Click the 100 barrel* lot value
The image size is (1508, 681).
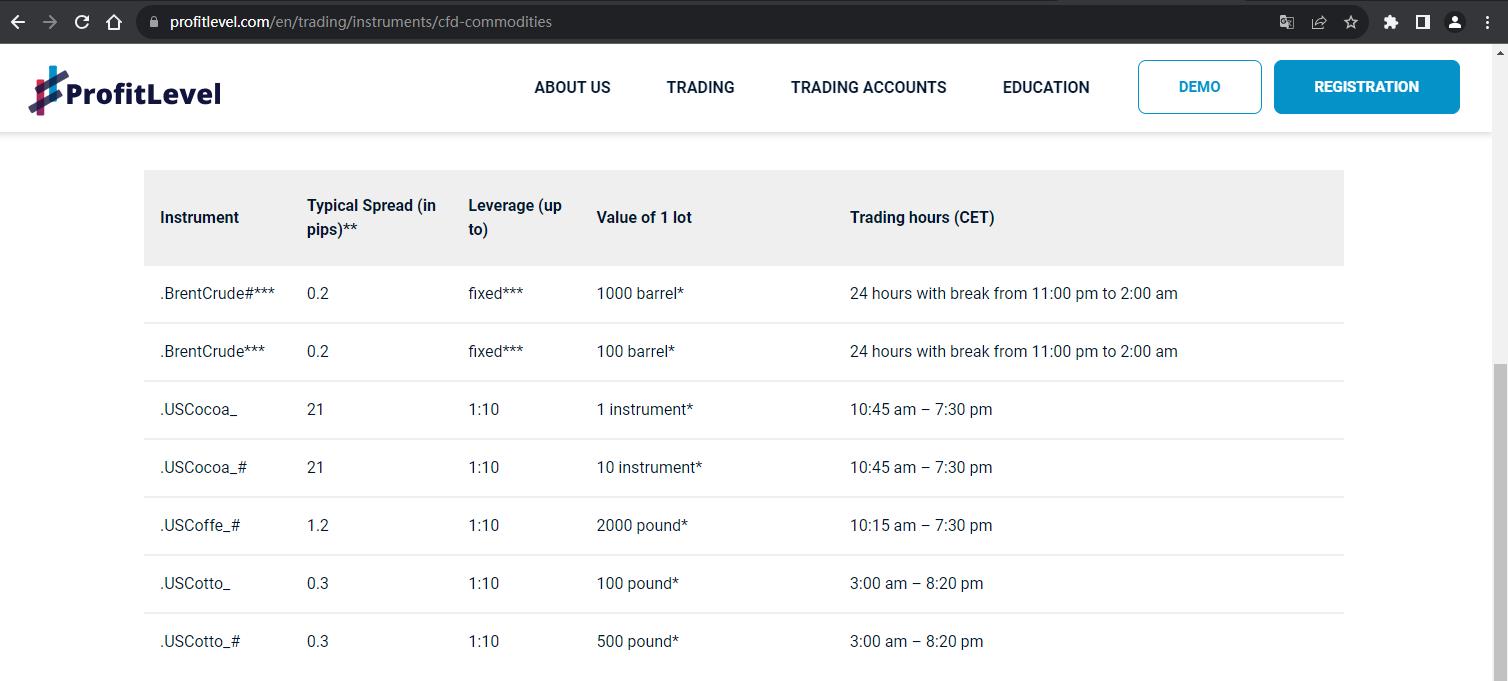click(x=635, y=351)
